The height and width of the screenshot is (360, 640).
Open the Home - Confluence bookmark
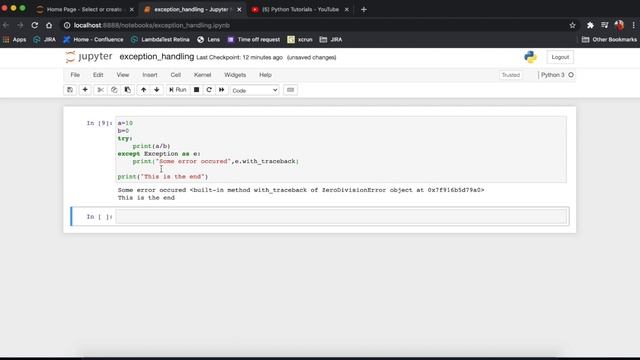click(93, 40)
